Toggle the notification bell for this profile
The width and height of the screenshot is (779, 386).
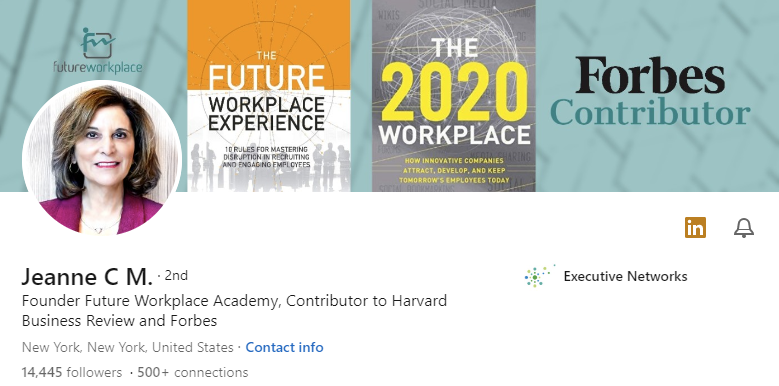click(x=744, y=228)
